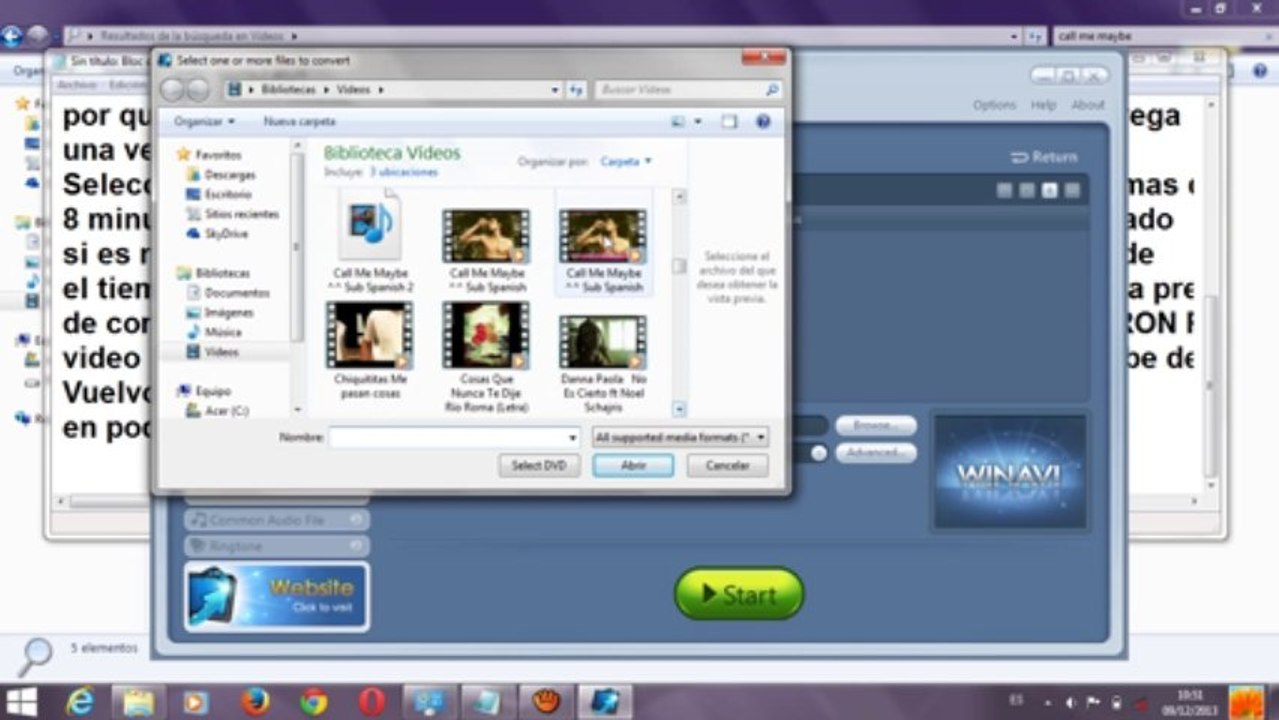Switch to WinAVI taskbar icon
The width and height of the screenshot is (1279, 720).
point(604,702)
